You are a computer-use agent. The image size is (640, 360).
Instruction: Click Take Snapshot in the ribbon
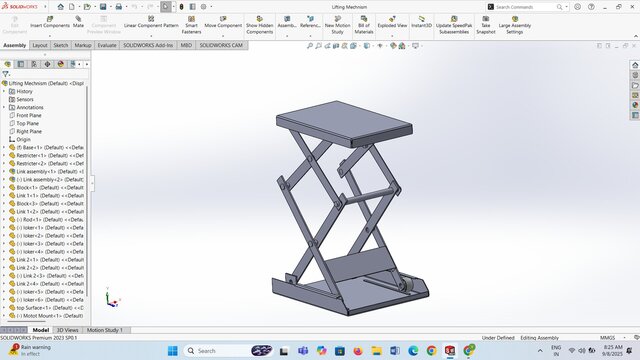click(486, 25)
